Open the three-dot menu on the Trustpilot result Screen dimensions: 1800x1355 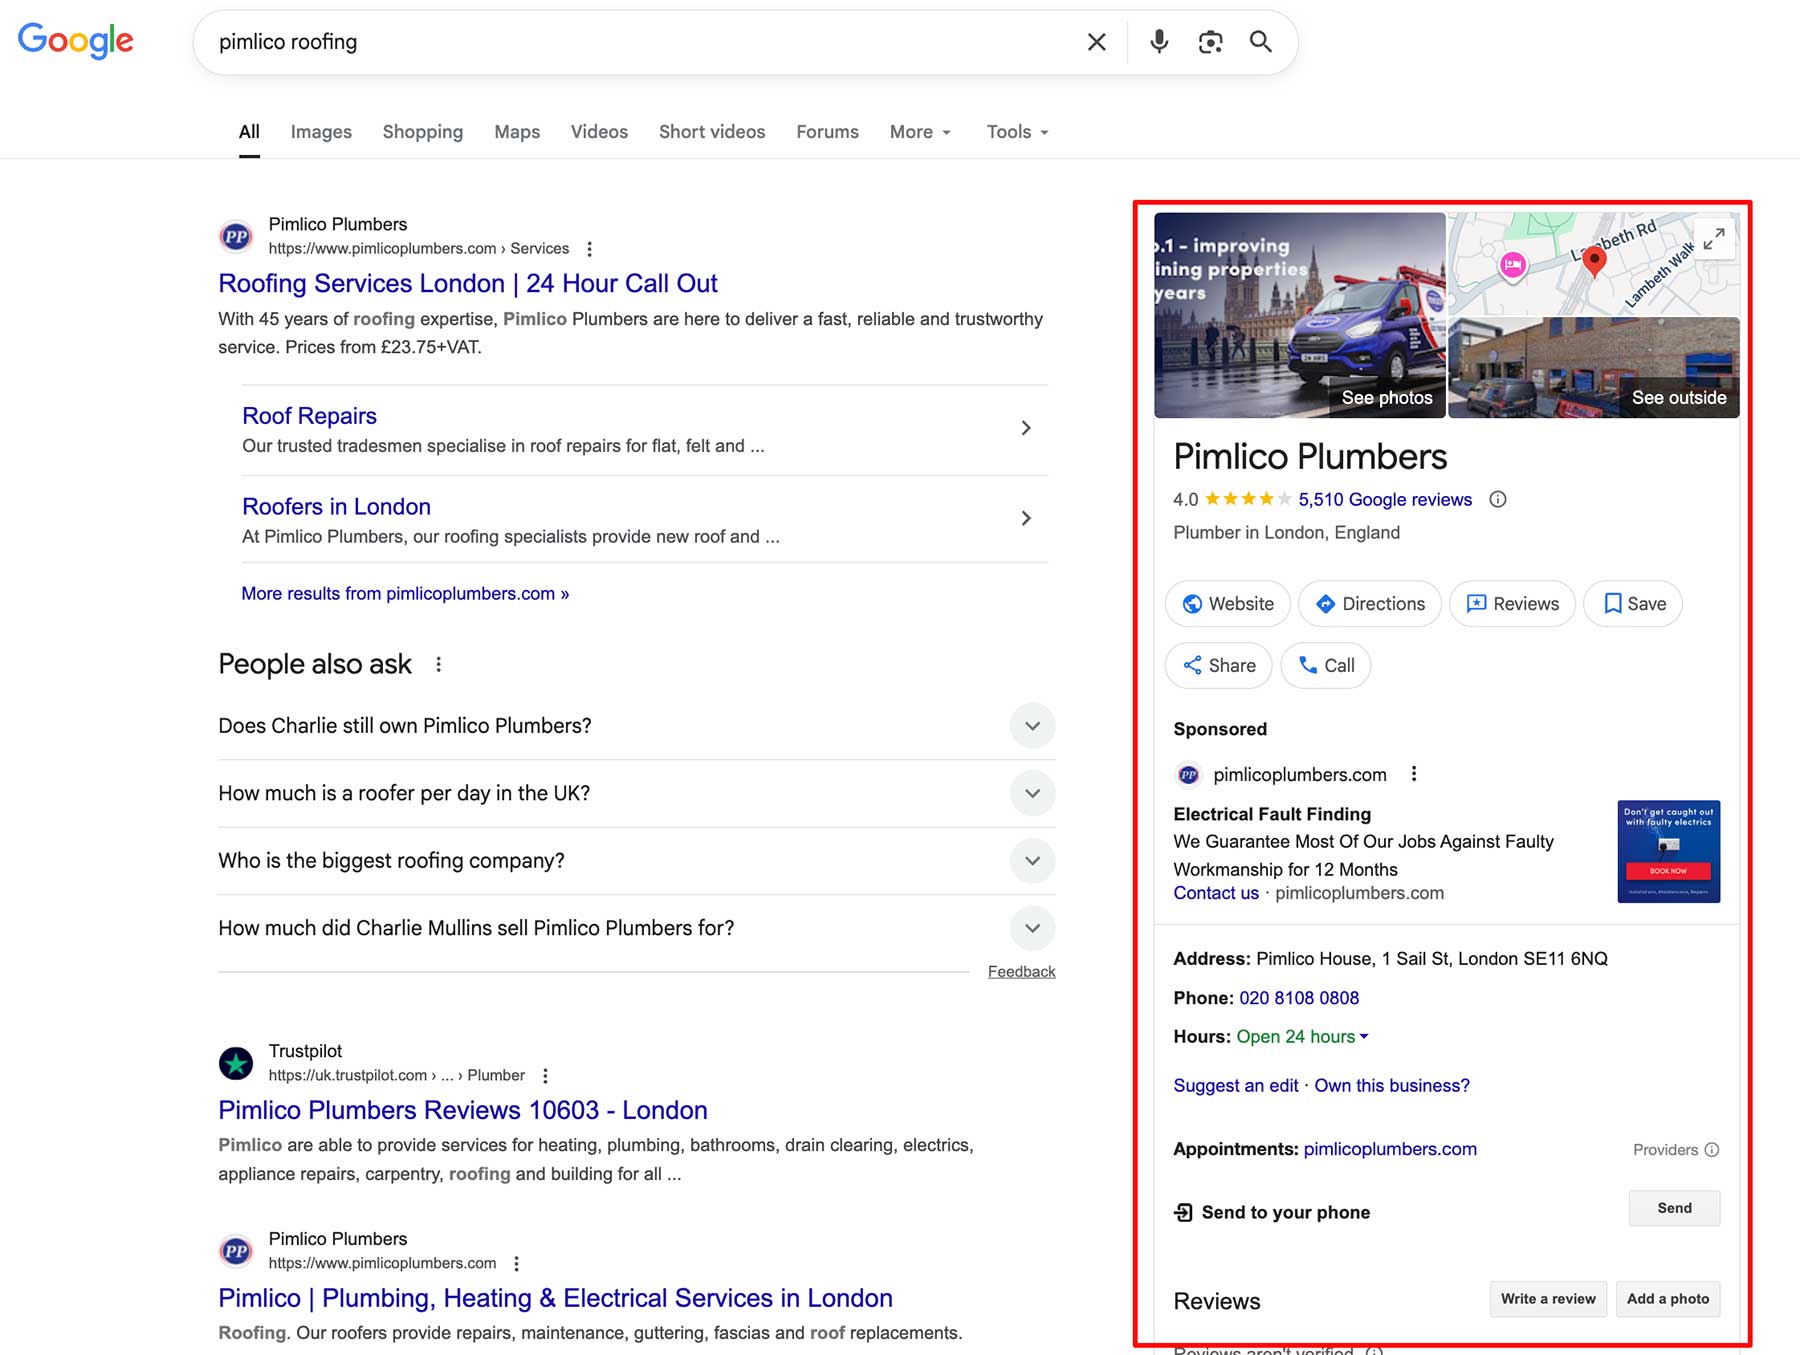point(545,1075)
